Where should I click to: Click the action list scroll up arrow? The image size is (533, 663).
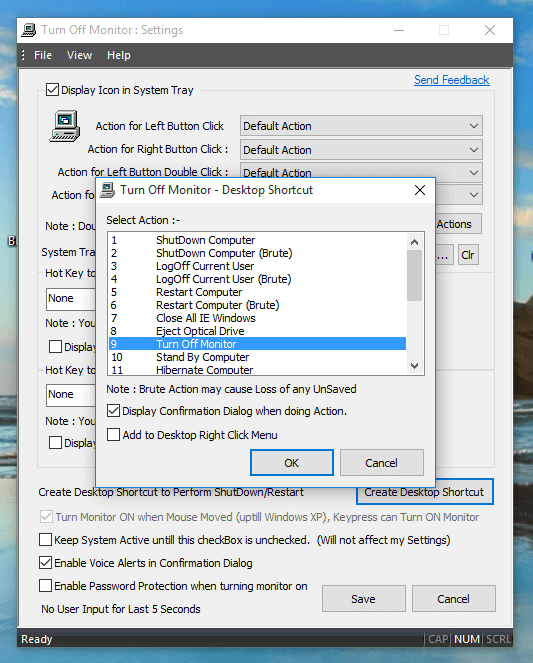point(415,242)
